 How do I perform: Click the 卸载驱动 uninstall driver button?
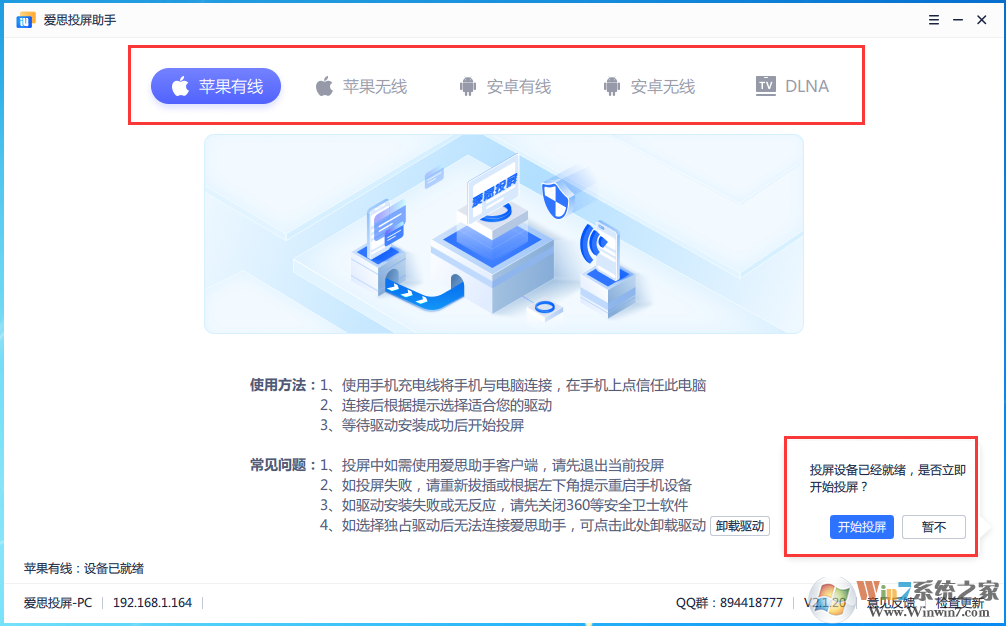pos(740,525)
